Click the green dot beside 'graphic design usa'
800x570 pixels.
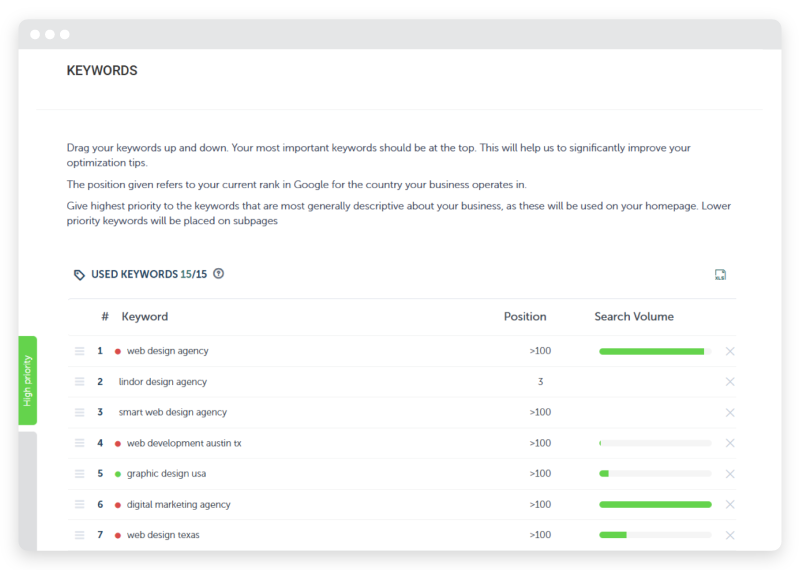[x=118, y=475]
